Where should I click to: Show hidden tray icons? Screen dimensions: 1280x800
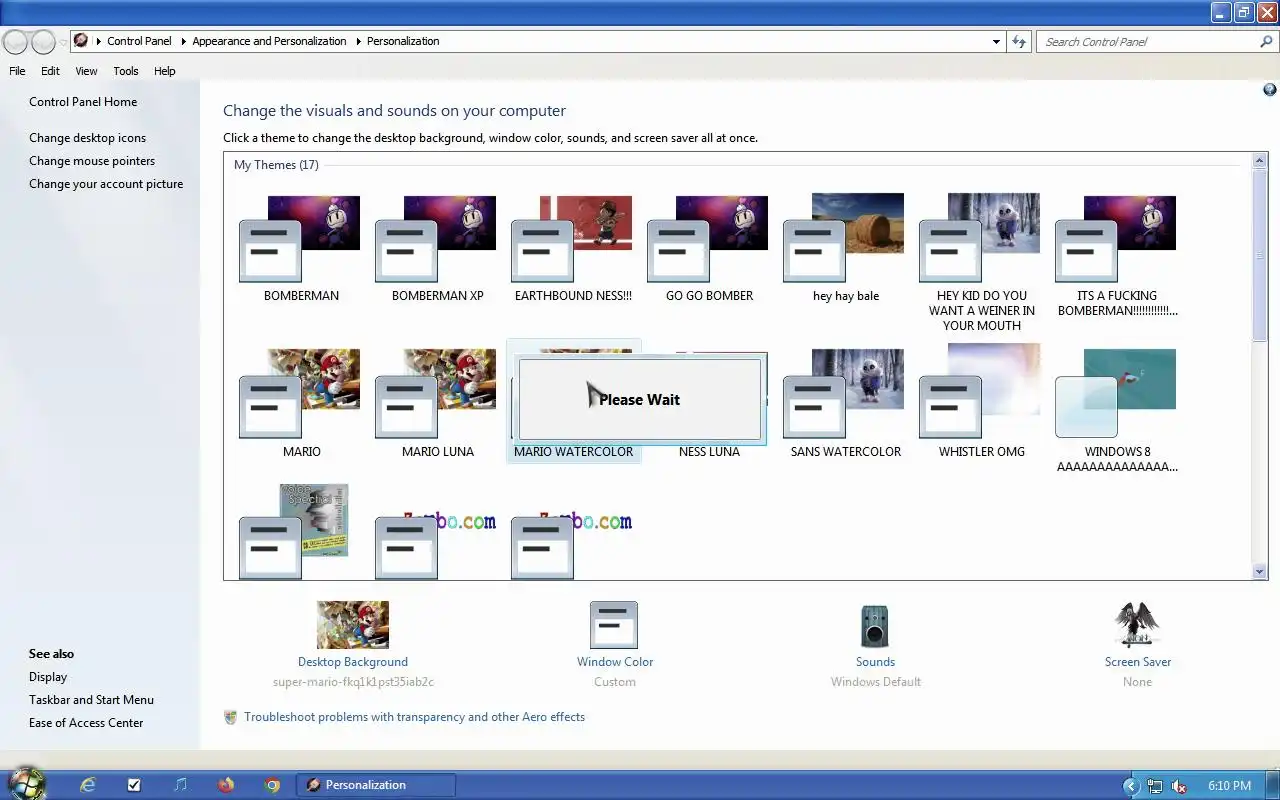pos(1131,786)
